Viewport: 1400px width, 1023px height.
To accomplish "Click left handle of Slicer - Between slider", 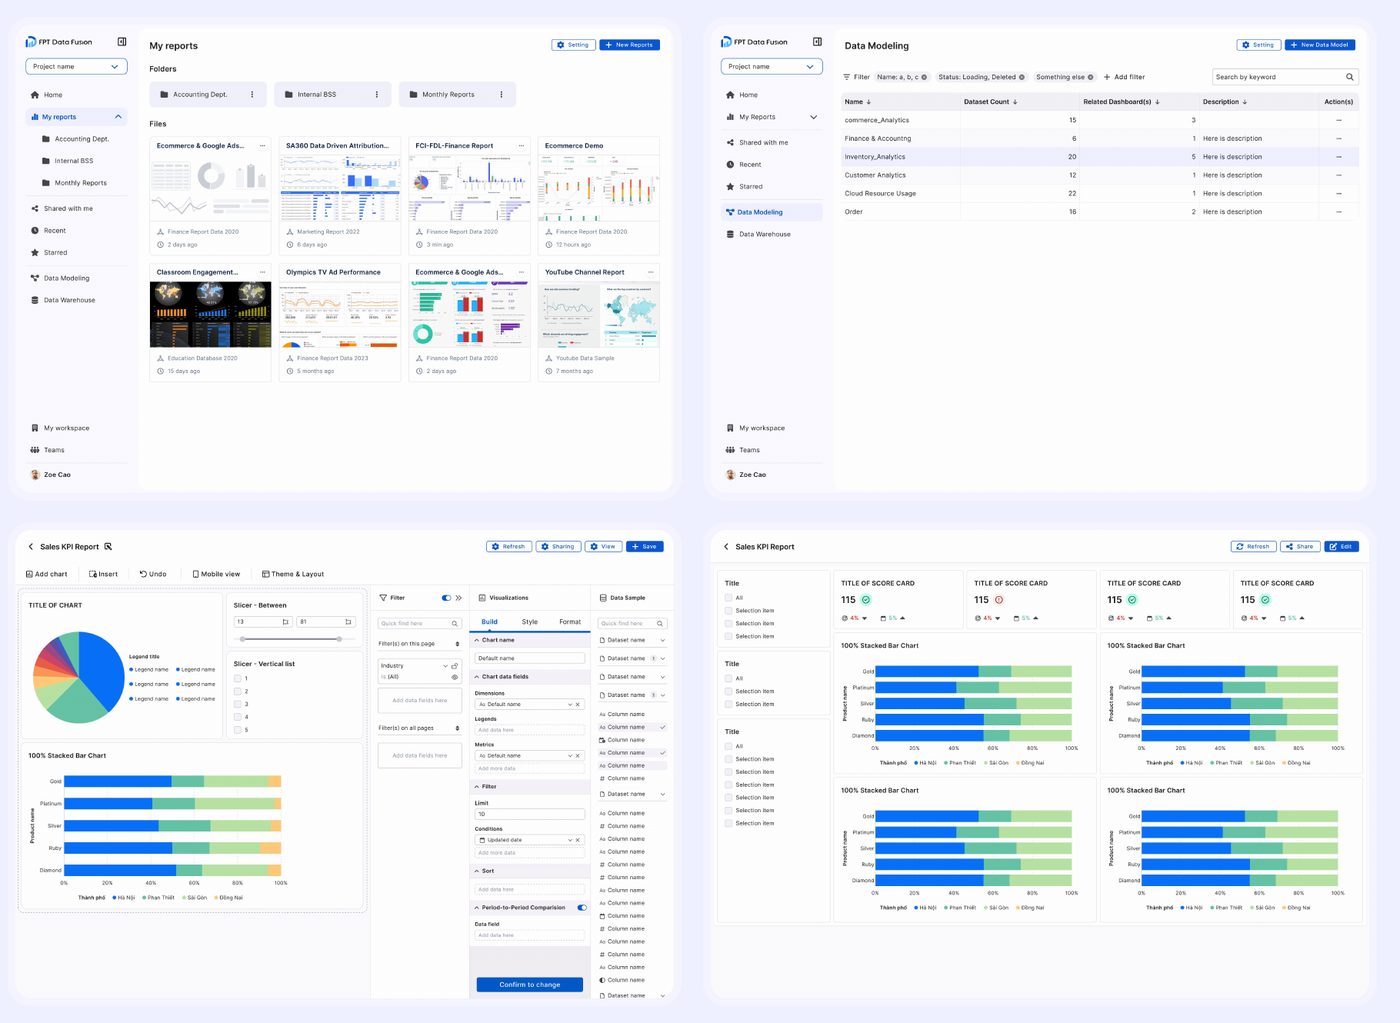I will point(243,638).
